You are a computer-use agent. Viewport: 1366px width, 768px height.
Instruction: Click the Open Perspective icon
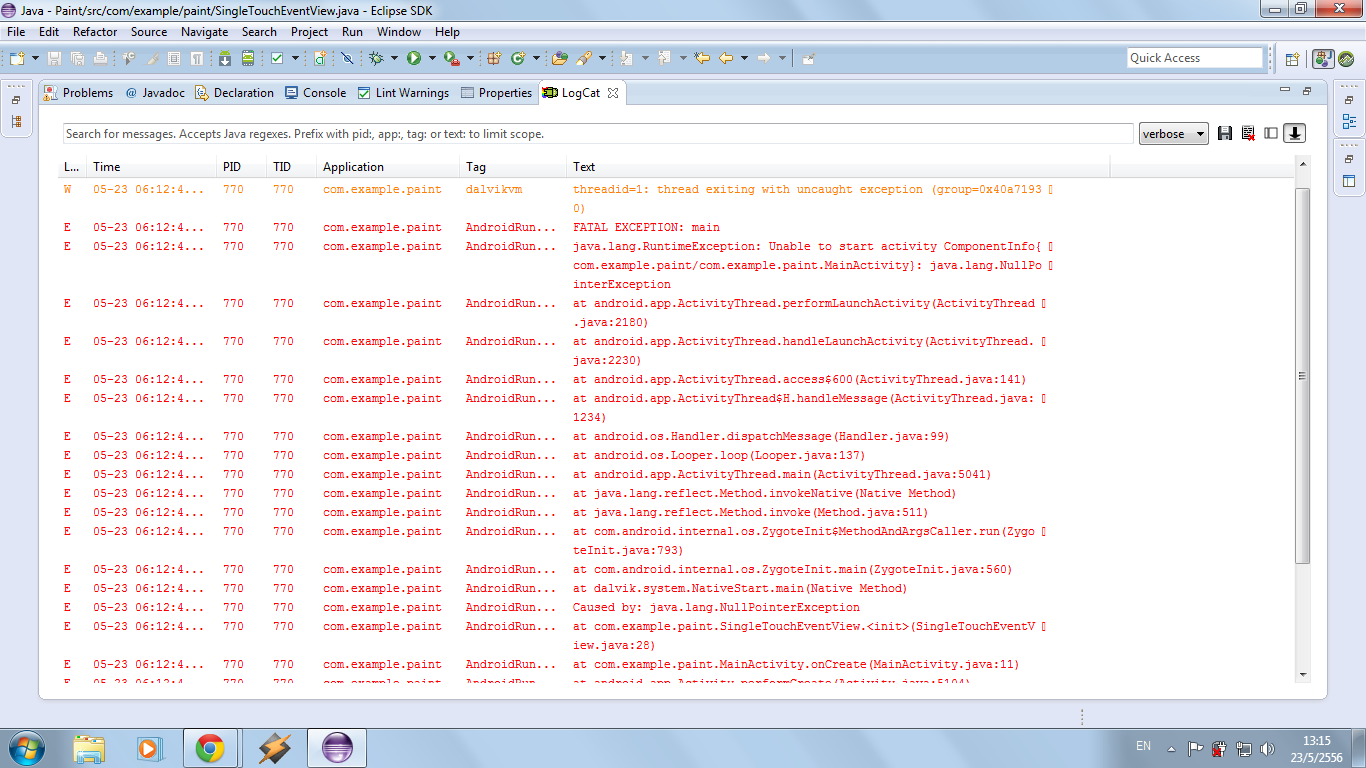(x=1292, y=58)
